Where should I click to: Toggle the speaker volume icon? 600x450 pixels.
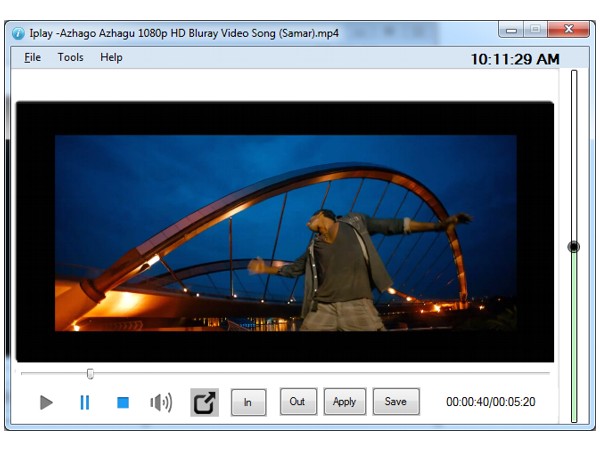161,402
